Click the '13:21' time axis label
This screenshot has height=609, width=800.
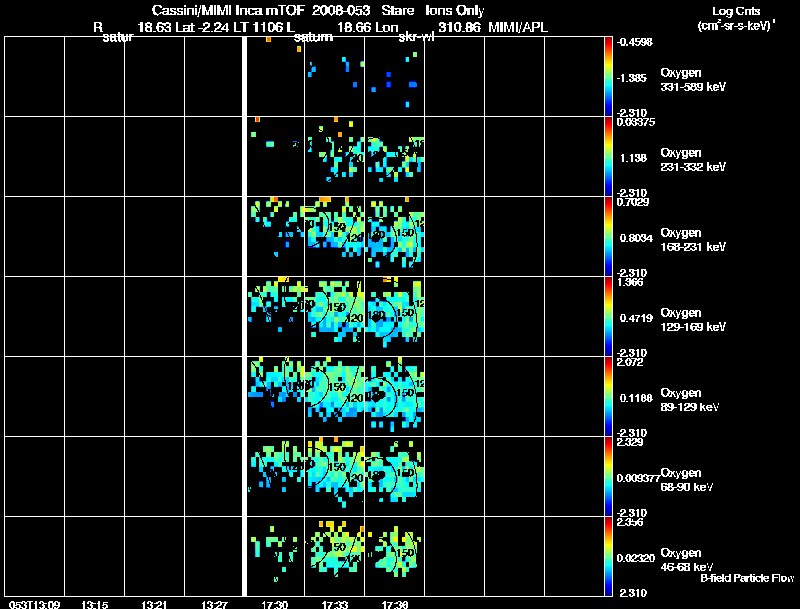click(x=154, y=604)
